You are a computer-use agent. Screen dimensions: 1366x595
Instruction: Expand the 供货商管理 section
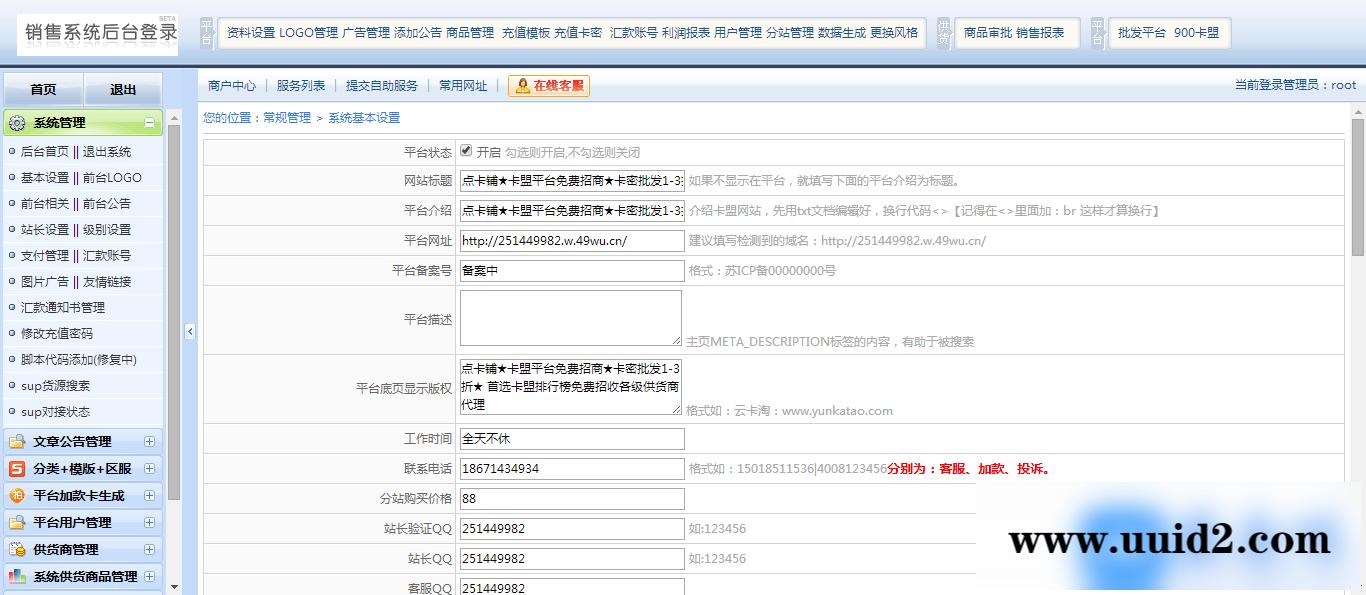click(150, 548)
